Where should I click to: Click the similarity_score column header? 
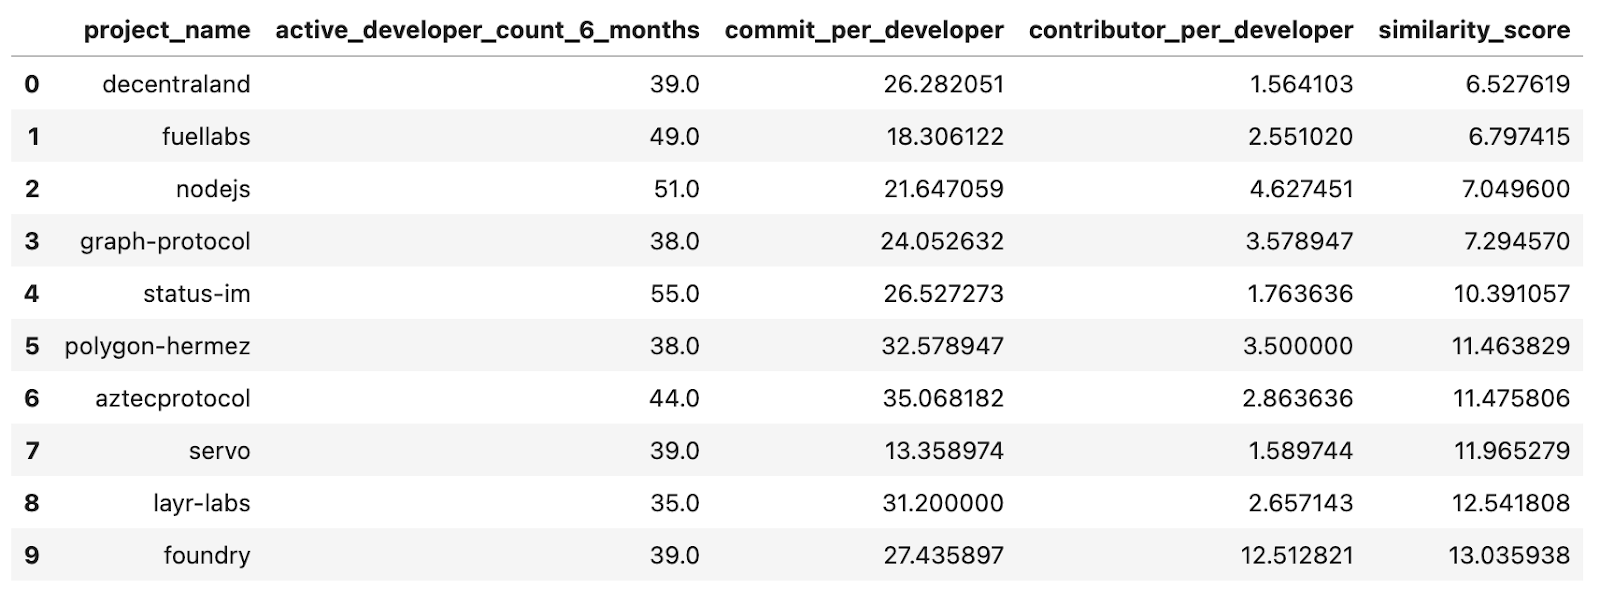(x=1473, y=30)
